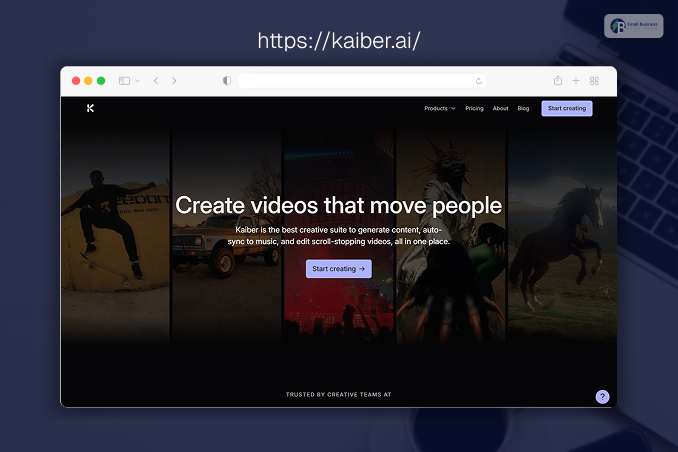Click the browser back arrow
Viewport: 678px width, 452px height.
click(156, 81)
